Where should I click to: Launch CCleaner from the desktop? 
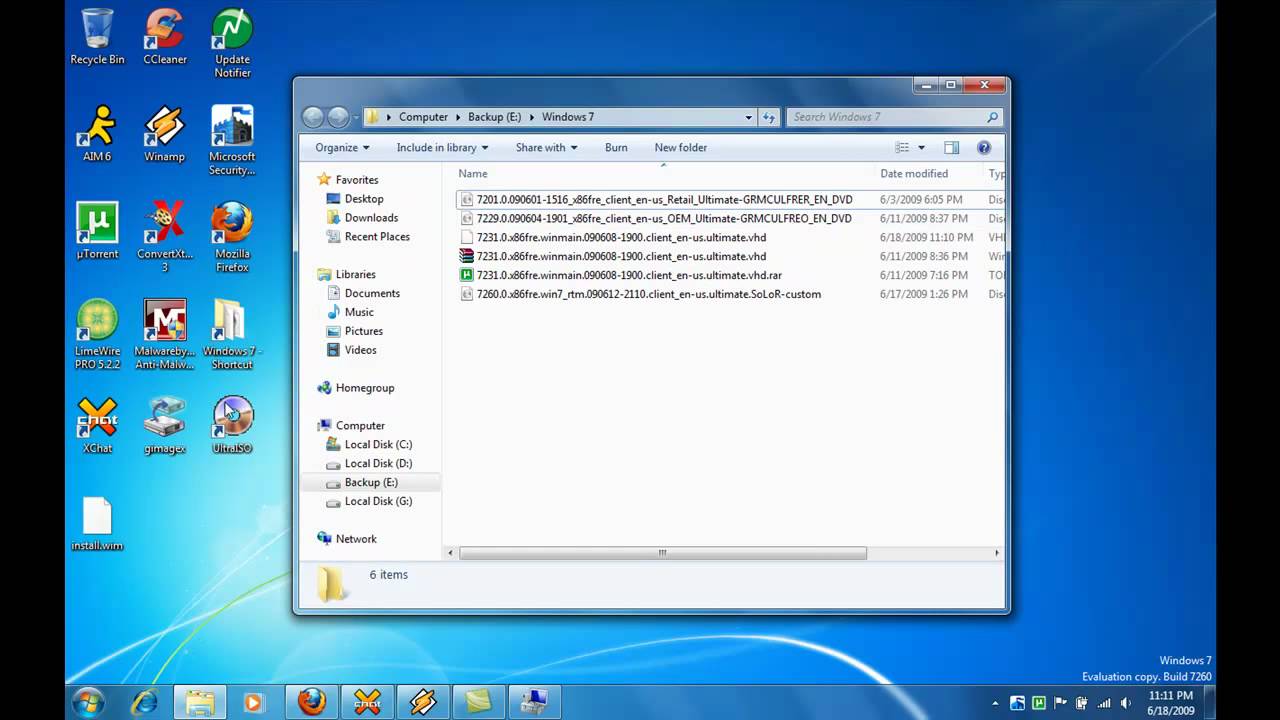(164, 37)
